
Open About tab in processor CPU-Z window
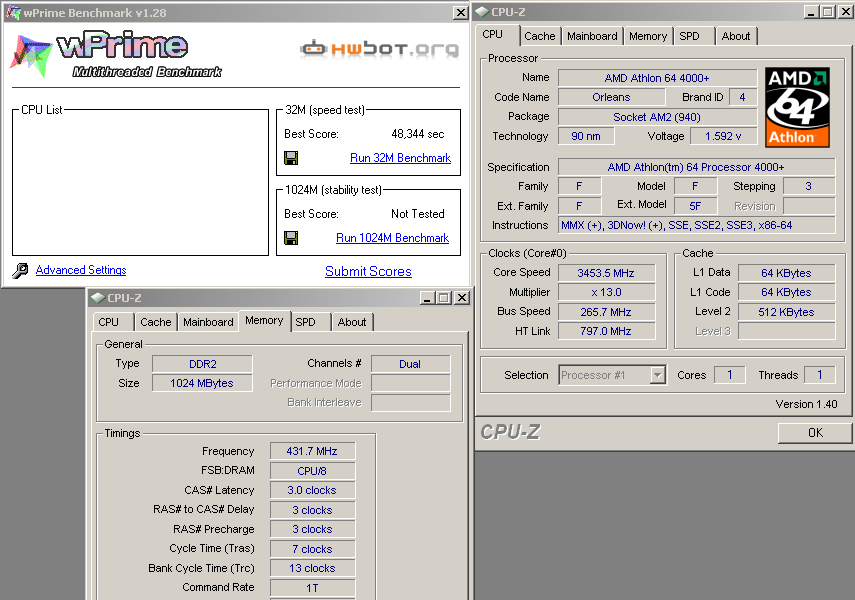(x=736, y=37)
